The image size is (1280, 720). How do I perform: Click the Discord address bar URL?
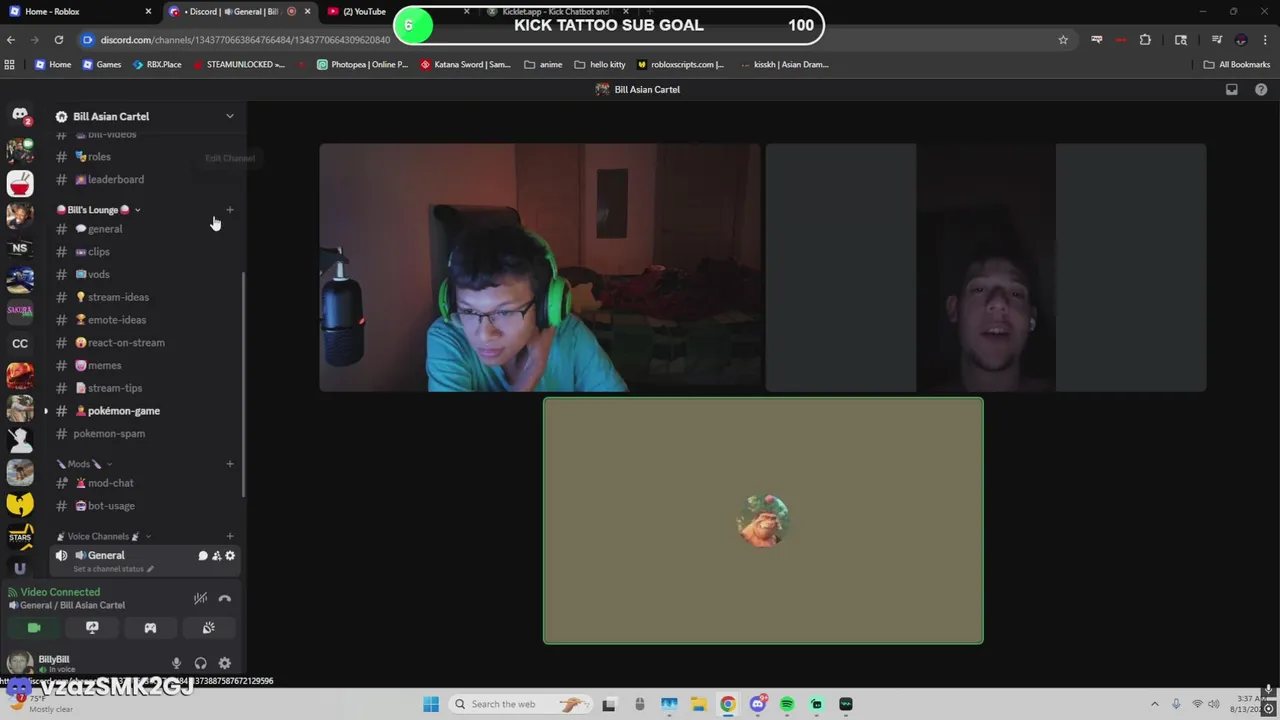245,40
